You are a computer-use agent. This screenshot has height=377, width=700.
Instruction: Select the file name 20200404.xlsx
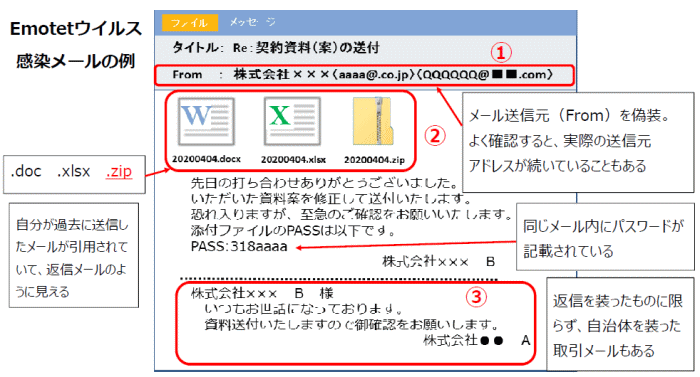[x=293, y=159]
